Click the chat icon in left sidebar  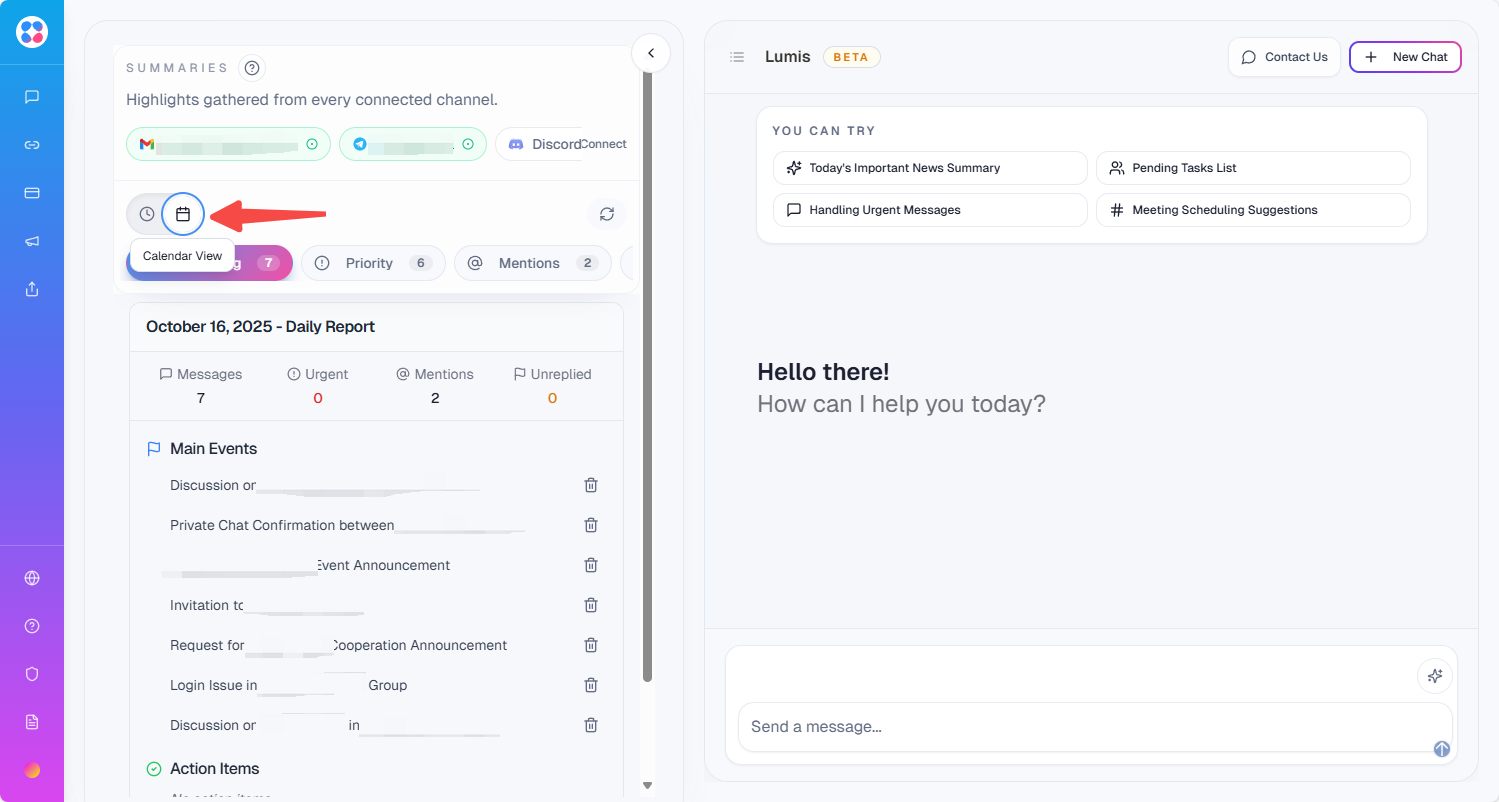coord(32,97)
